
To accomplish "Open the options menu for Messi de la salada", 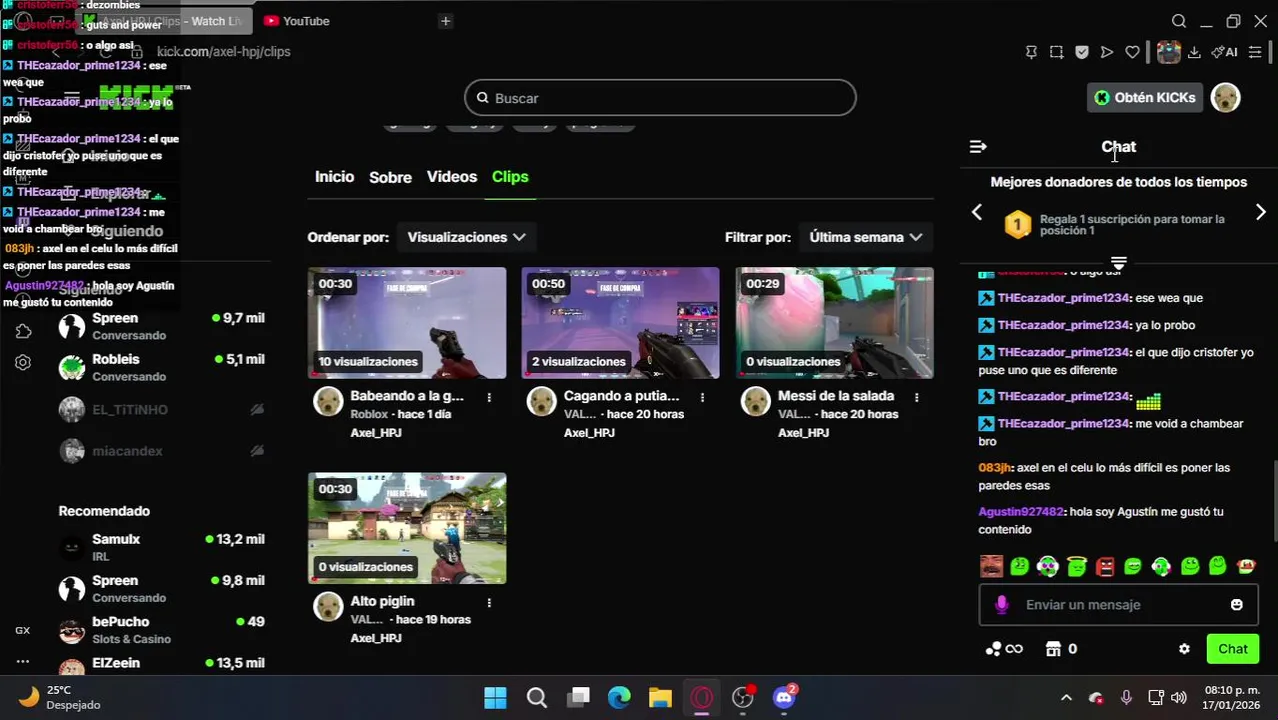I will click(x=916, y=397).
